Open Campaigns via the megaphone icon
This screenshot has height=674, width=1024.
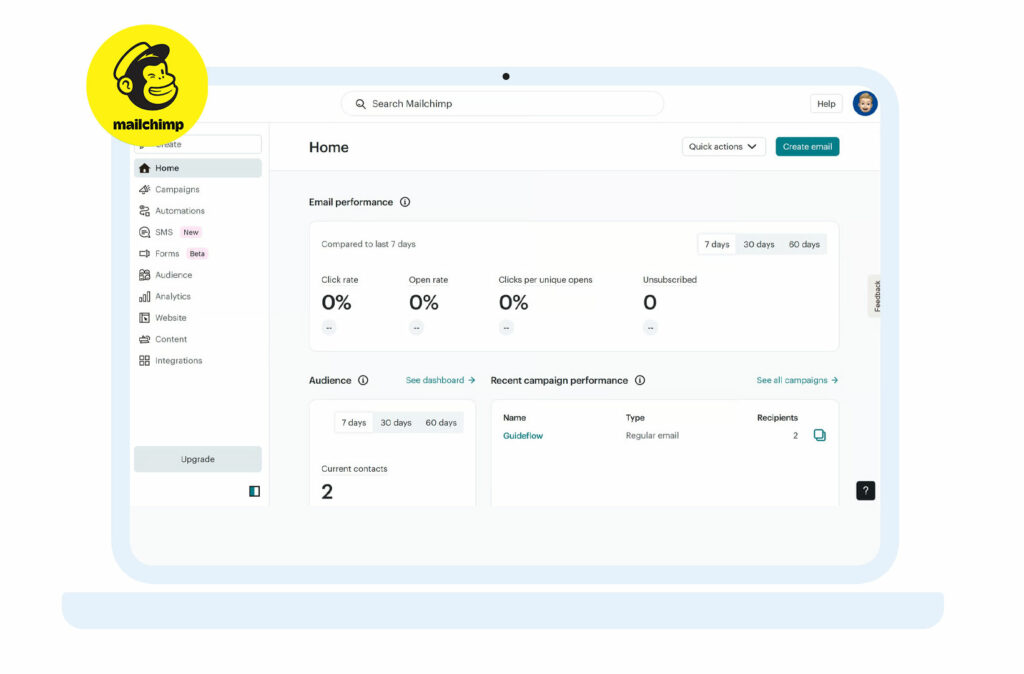(144, 189)
